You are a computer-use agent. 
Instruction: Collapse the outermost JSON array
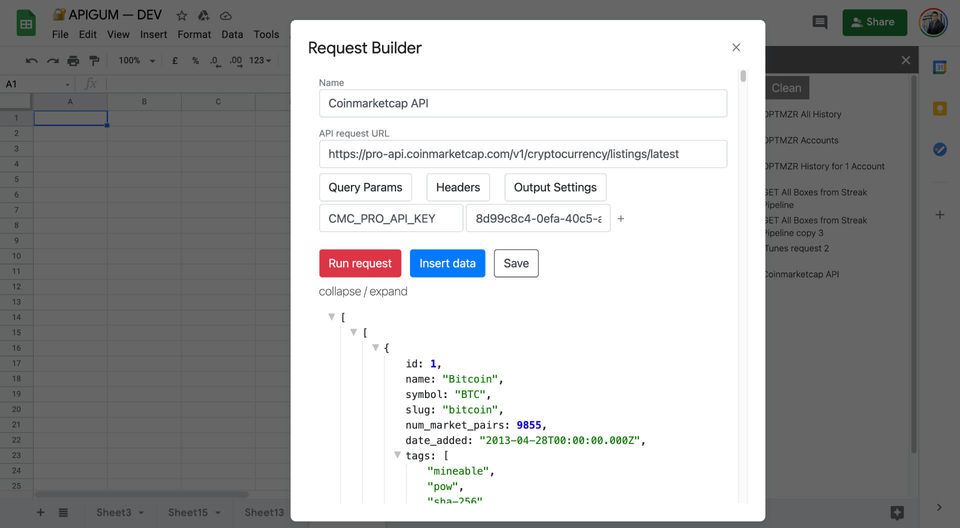coord(331,317)
